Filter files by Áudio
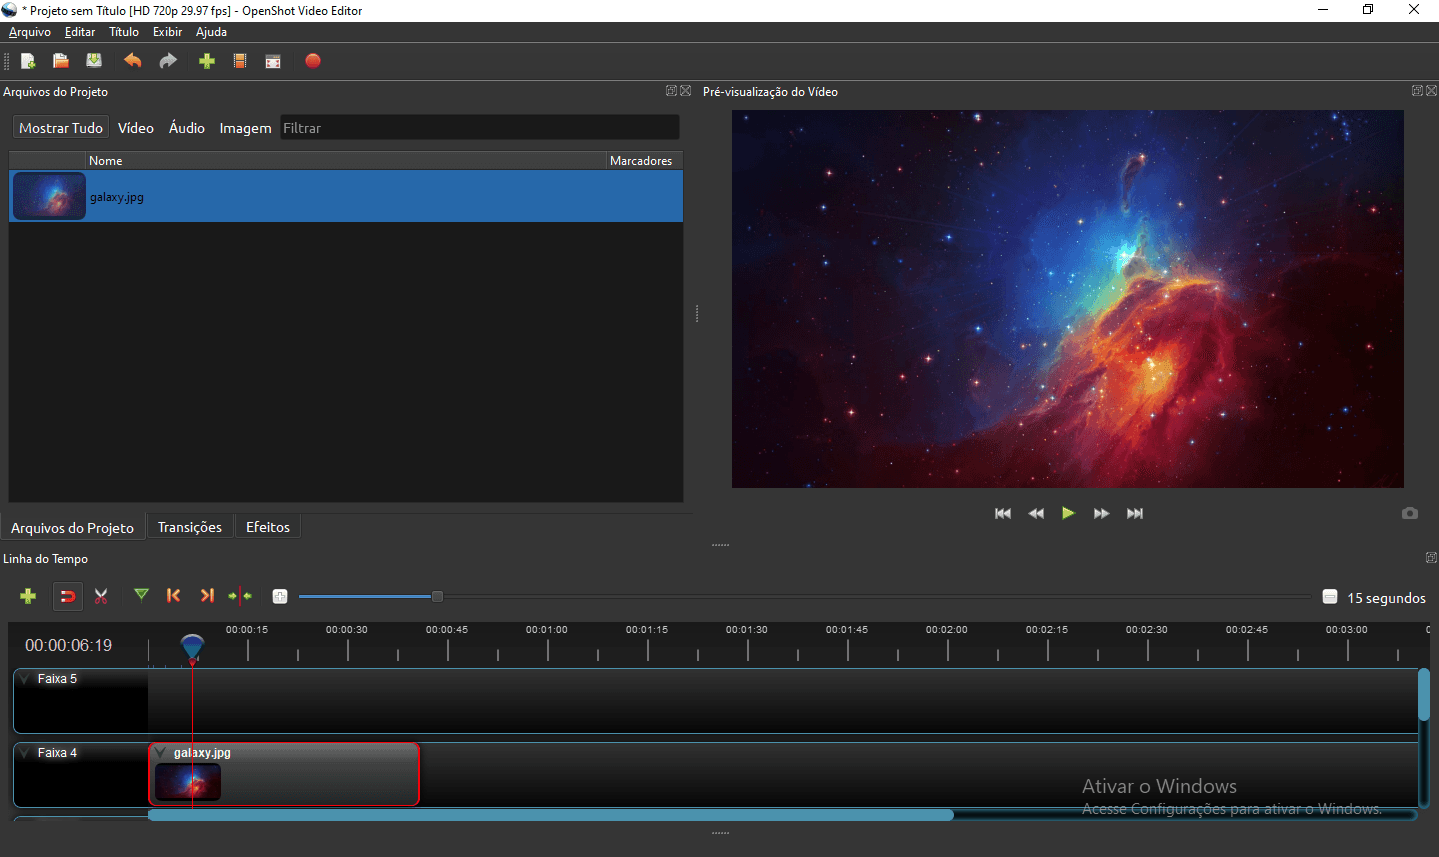 click(x=187, y=128)
